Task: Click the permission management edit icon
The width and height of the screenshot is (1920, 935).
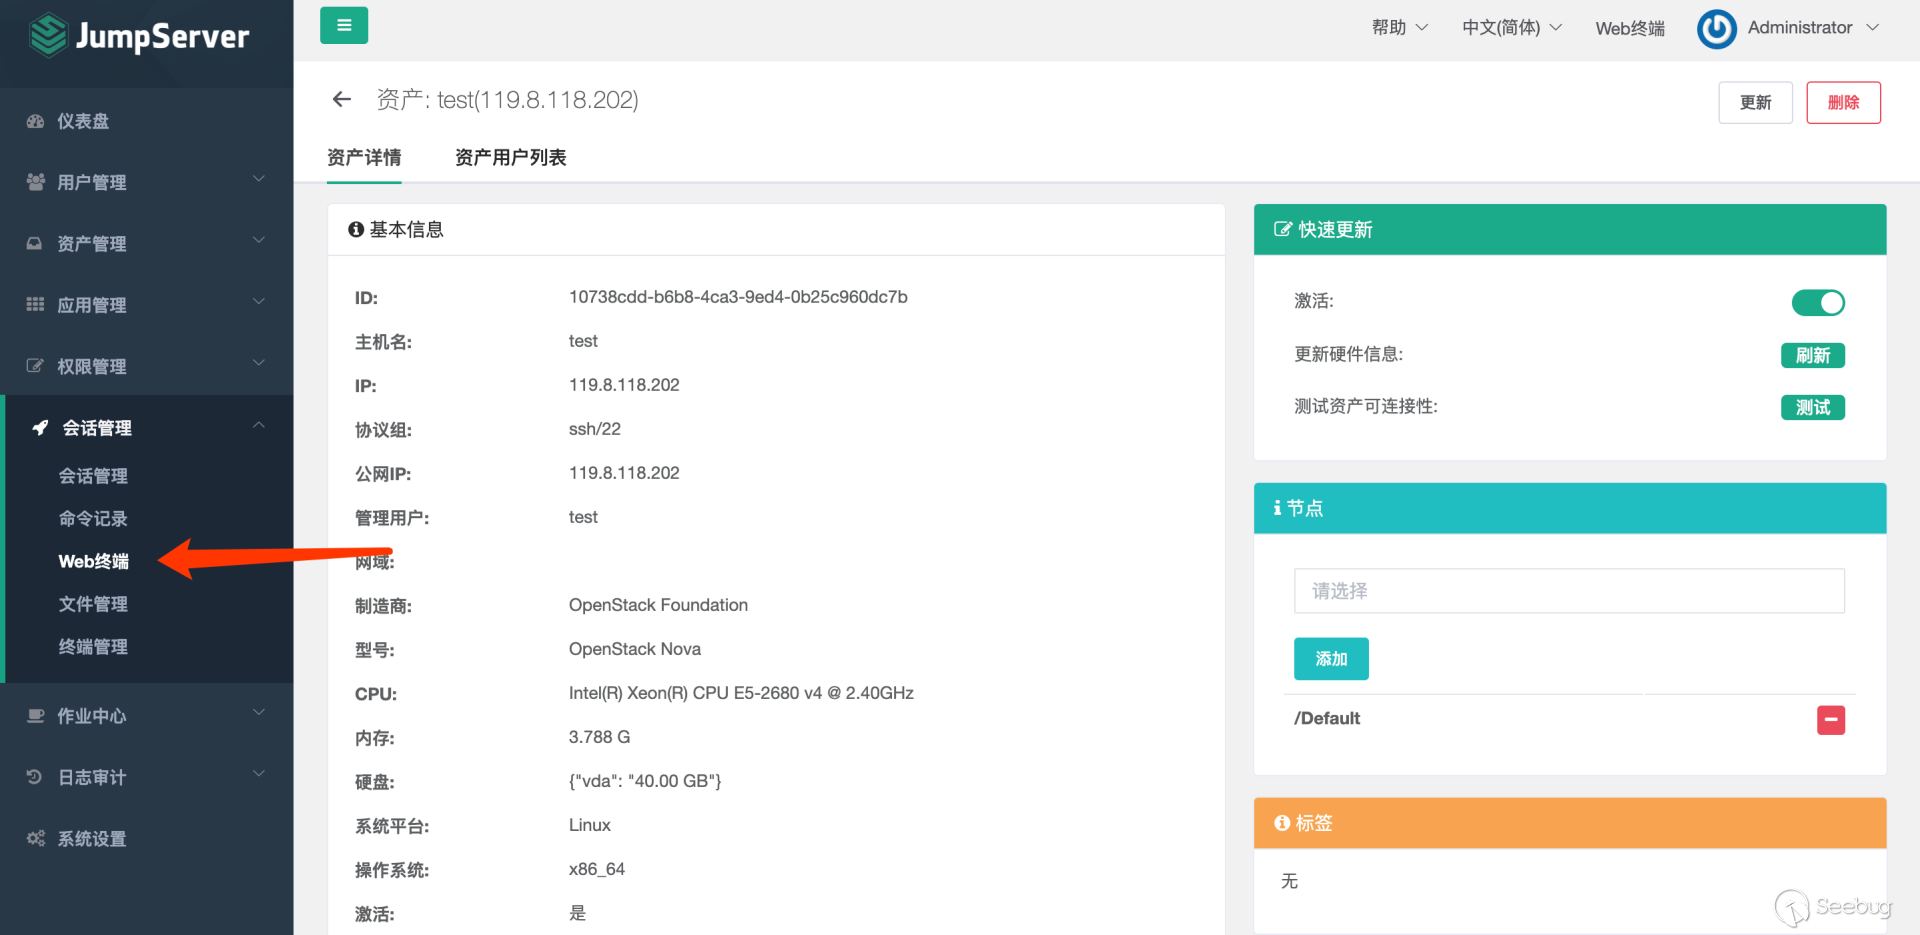Action: coord(35,366)
